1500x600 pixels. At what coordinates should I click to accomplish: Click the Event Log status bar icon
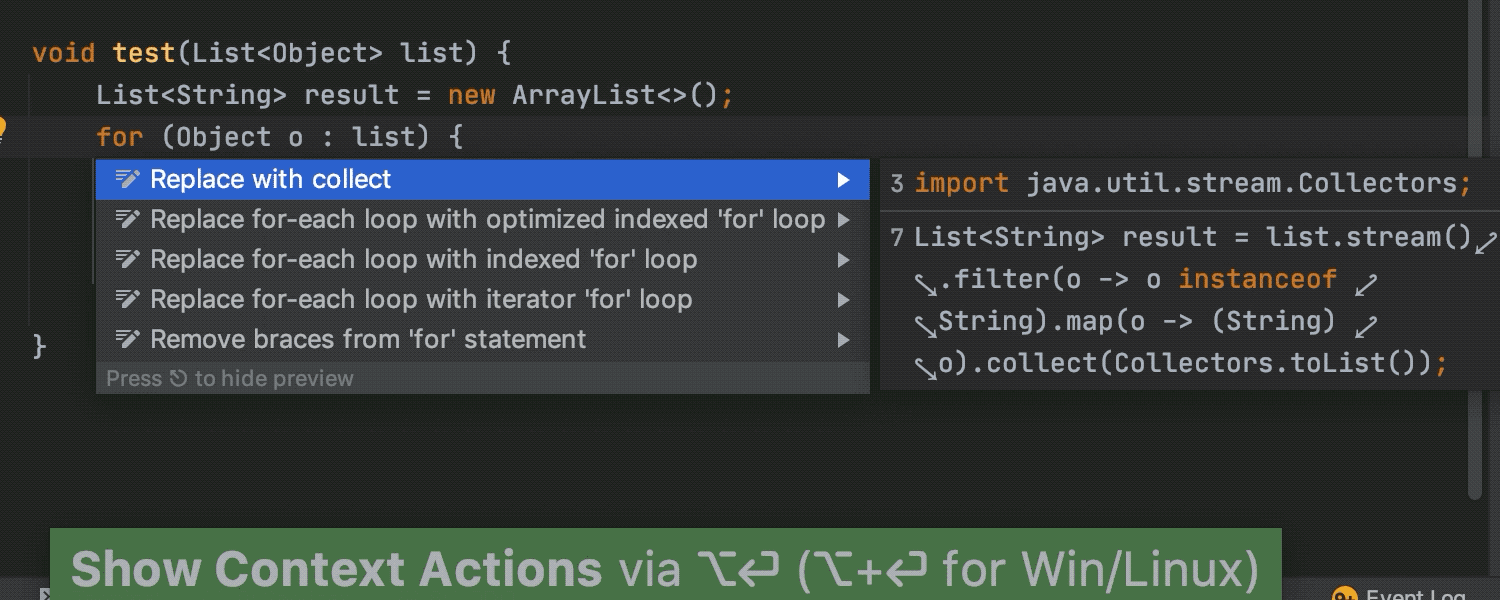1345,596
